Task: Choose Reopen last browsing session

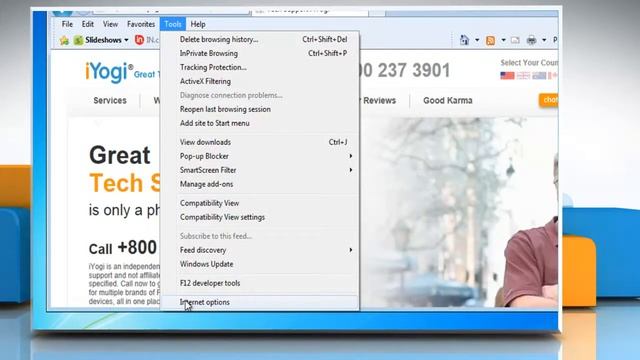Action: tap(260, 109)
